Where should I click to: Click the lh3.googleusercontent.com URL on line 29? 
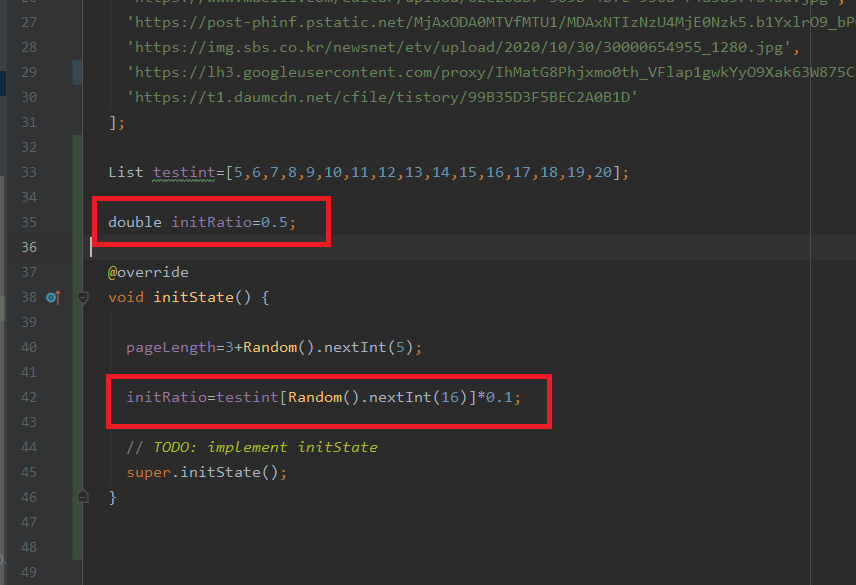491,73
